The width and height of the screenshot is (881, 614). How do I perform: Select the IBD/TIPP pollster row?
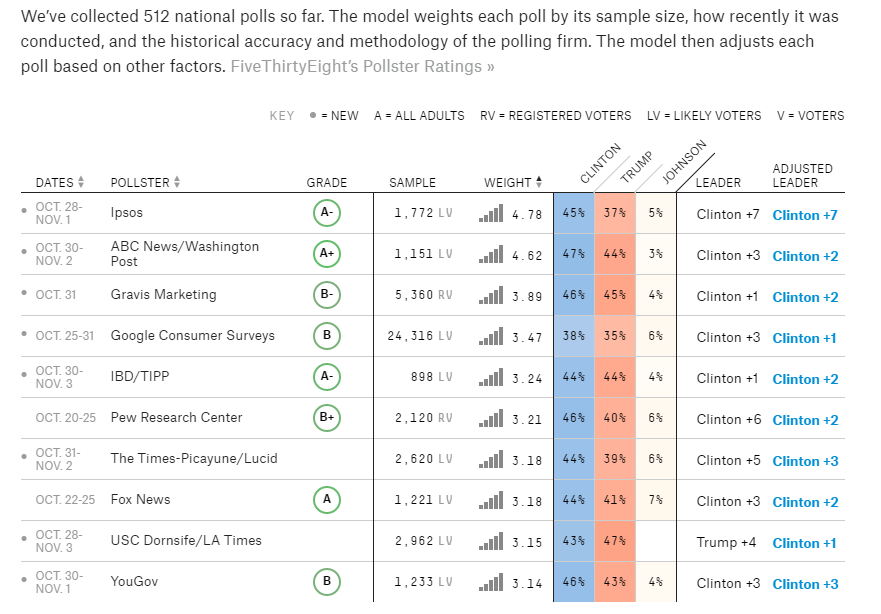[139, 377]
